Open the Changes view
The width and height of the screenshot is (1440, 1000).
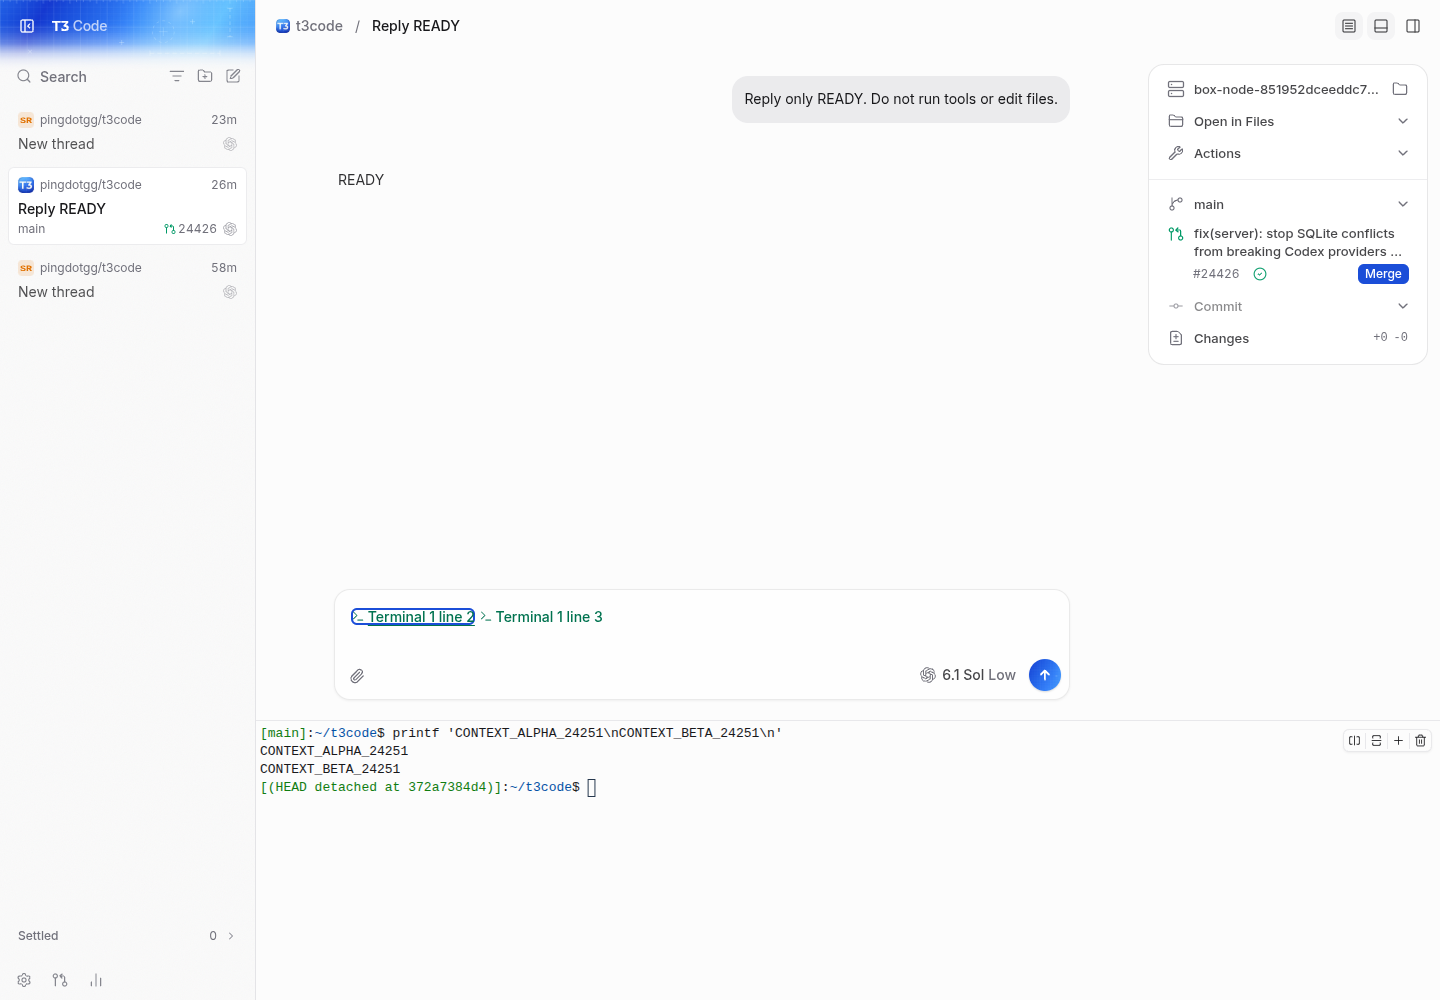click(x=1288, y=338)
